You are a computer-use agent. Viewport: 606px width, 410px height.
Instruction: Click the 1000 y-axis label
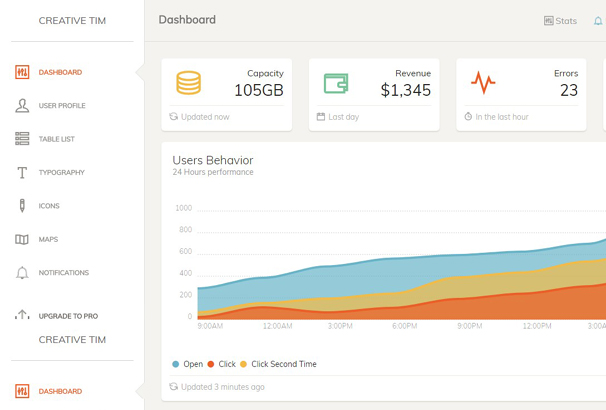(184, 208)
